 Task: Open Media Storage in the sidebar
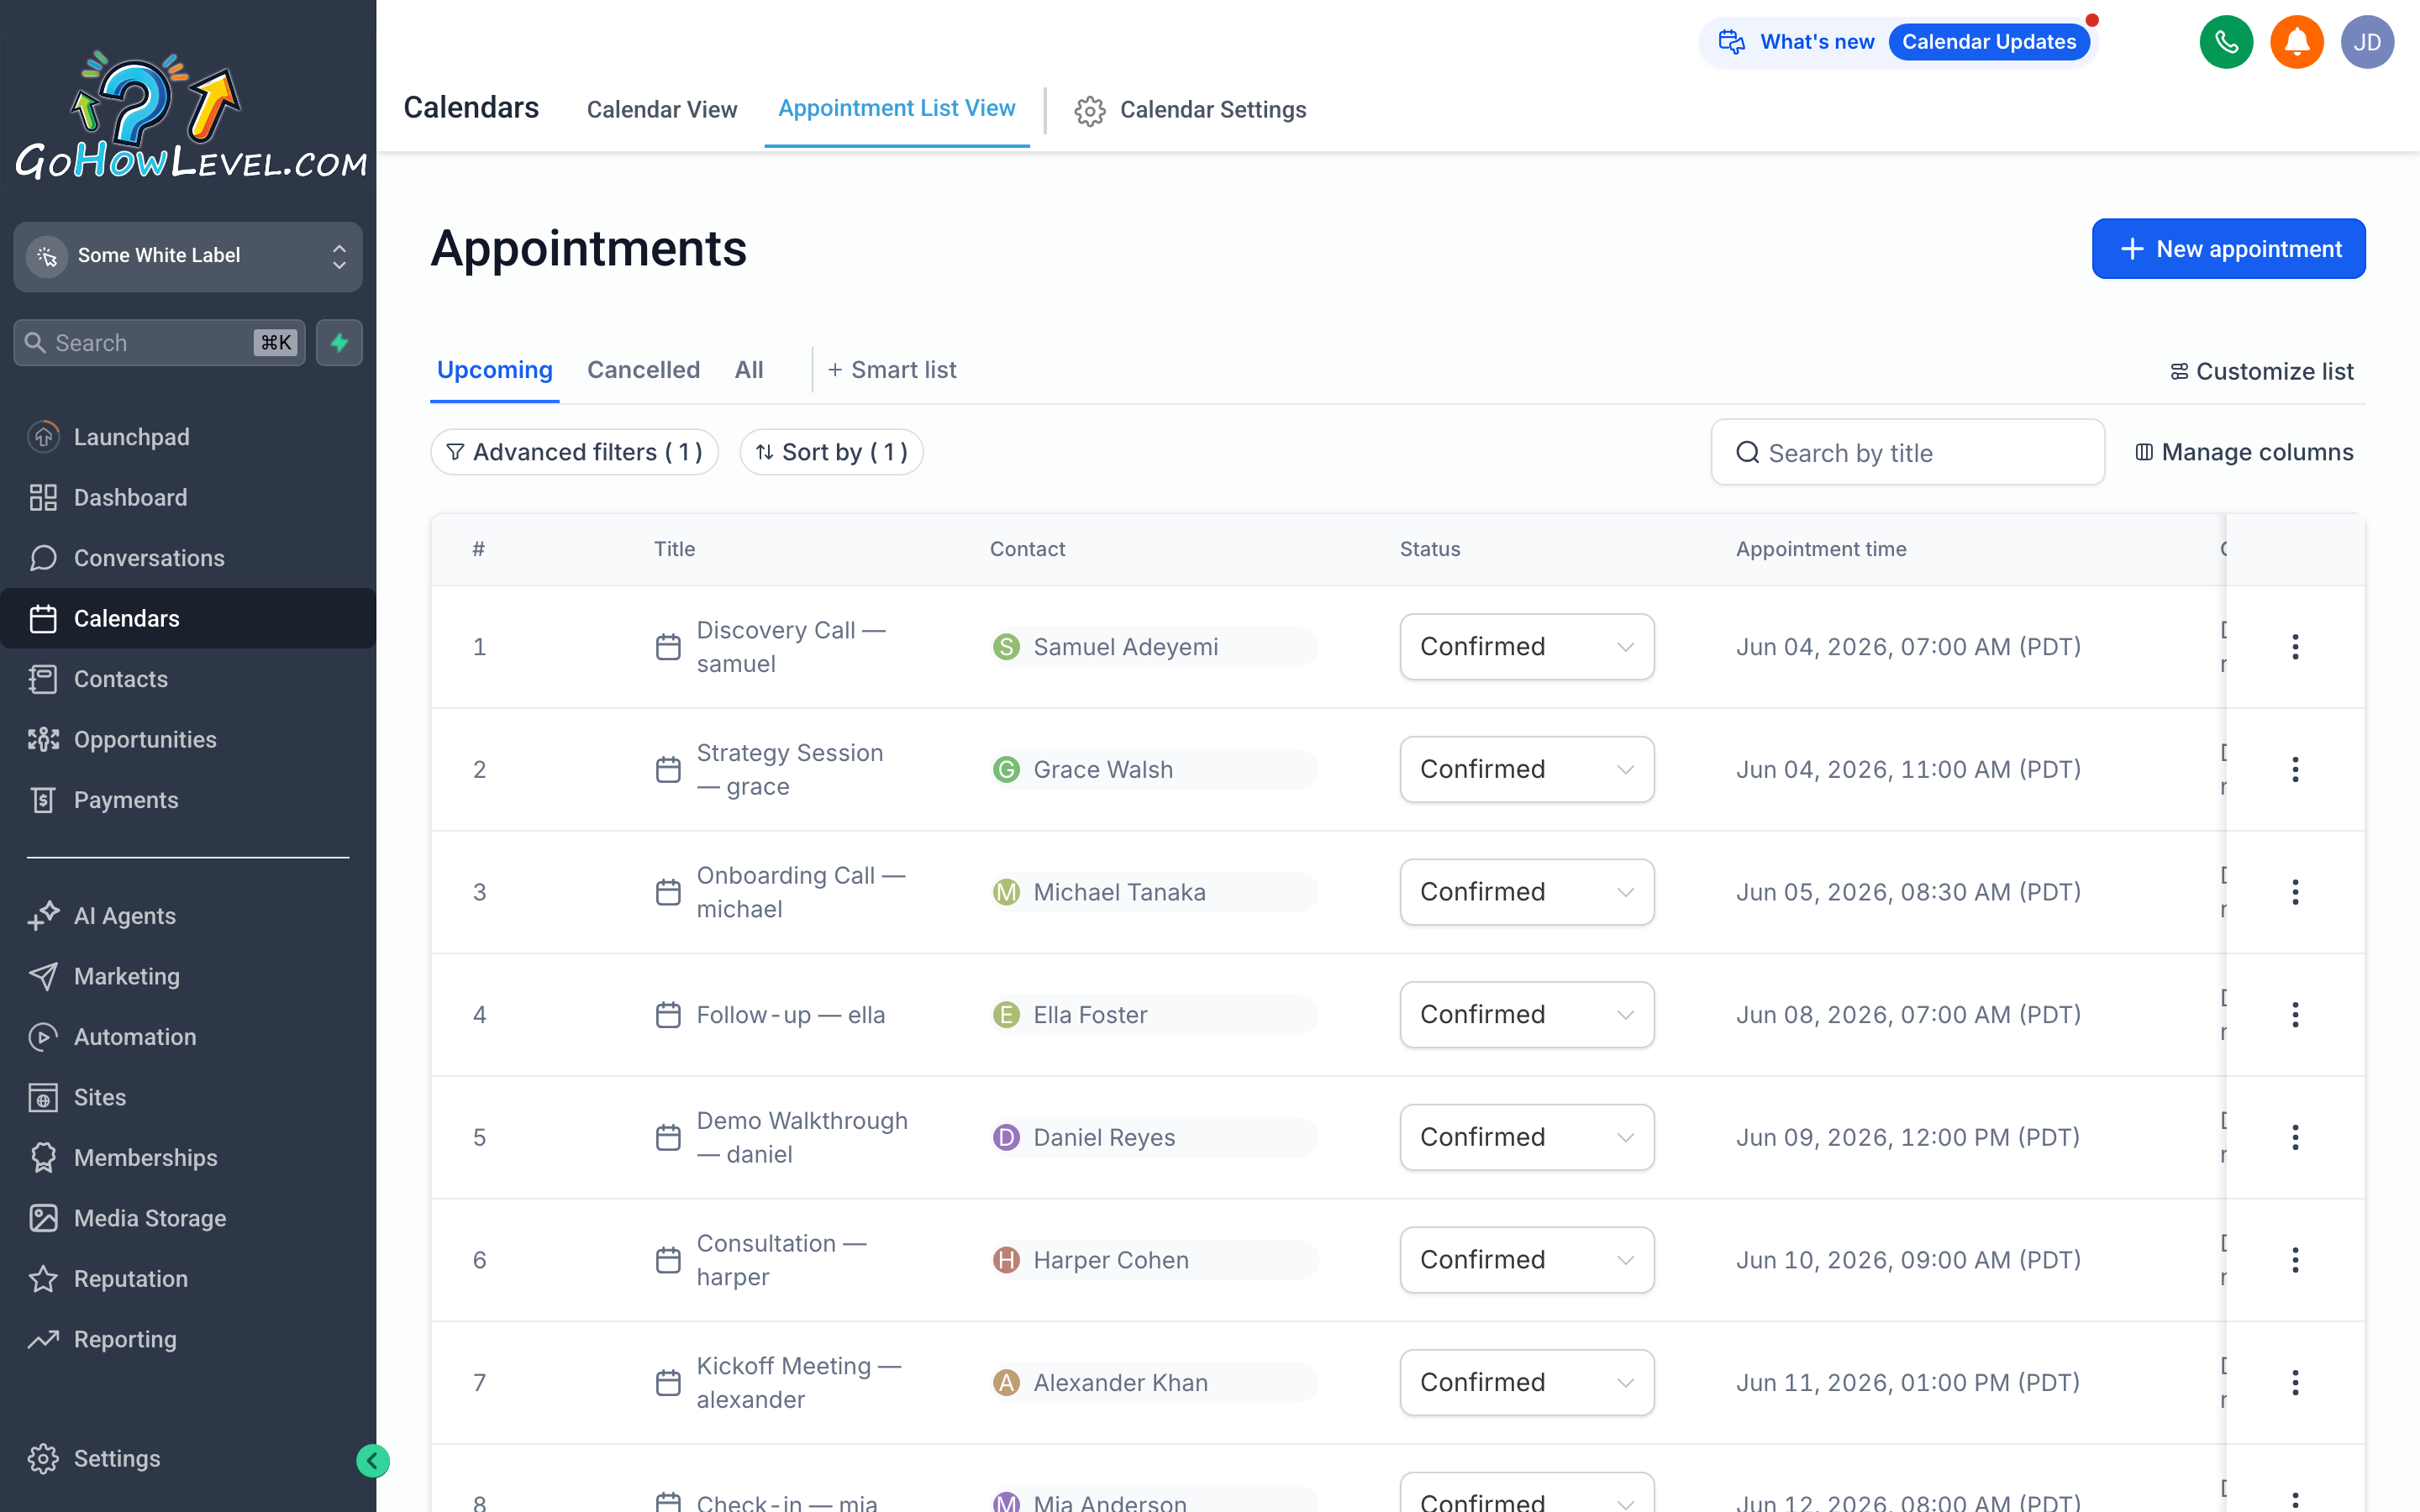pyautogui.click(x=188, y=1218)
